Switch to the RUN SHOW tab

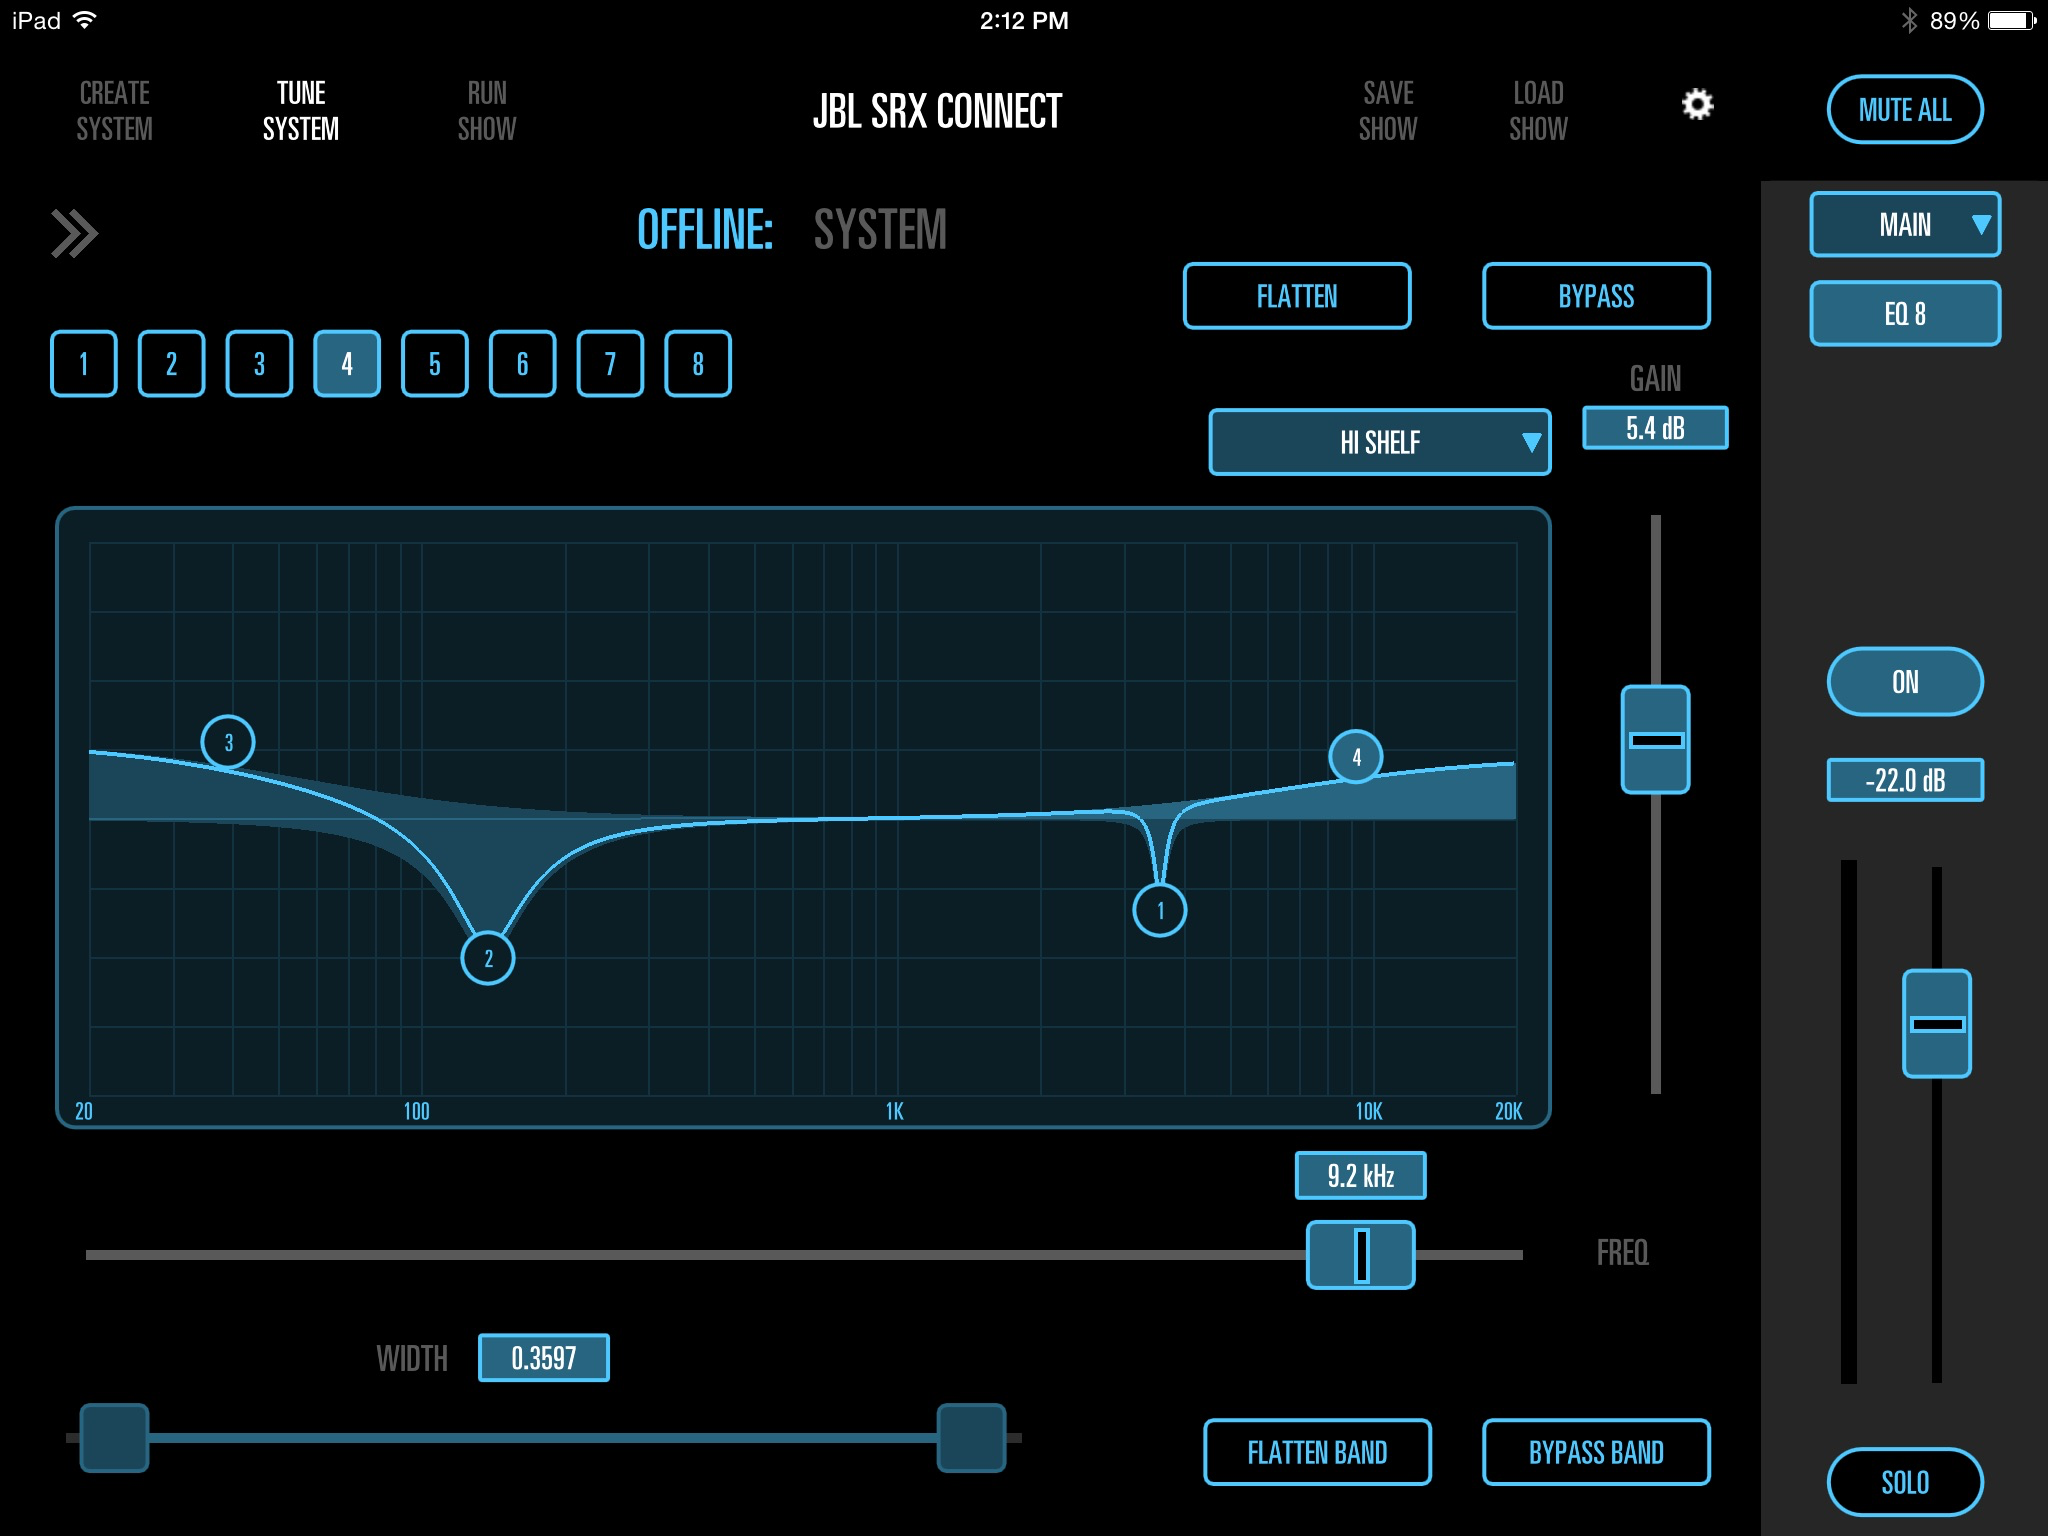487,111
